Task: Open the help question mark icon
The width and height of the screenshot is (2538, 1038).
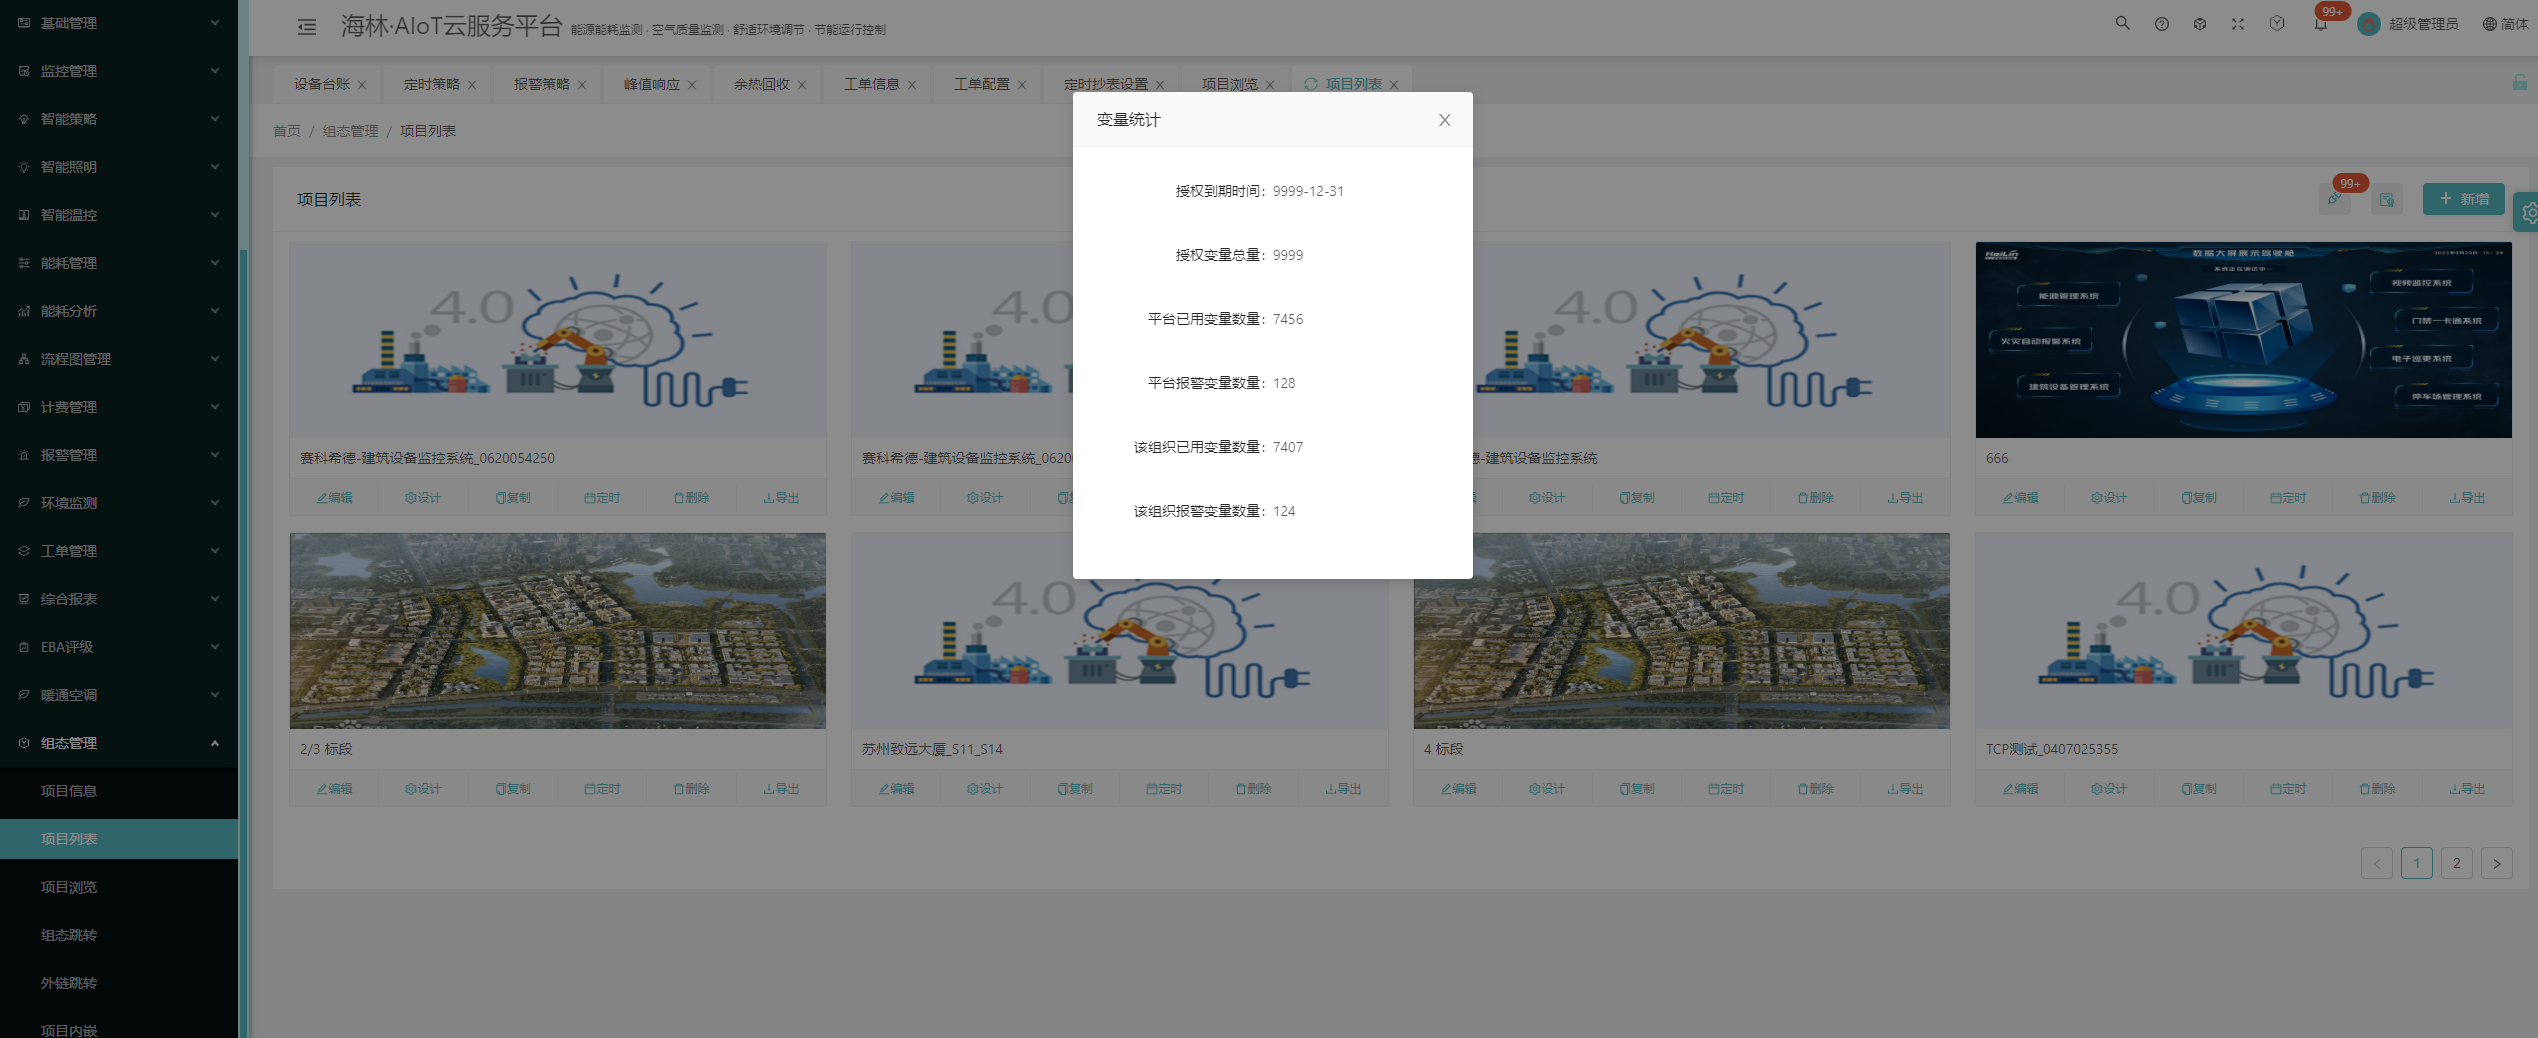Action: [x=2161, y=24]
